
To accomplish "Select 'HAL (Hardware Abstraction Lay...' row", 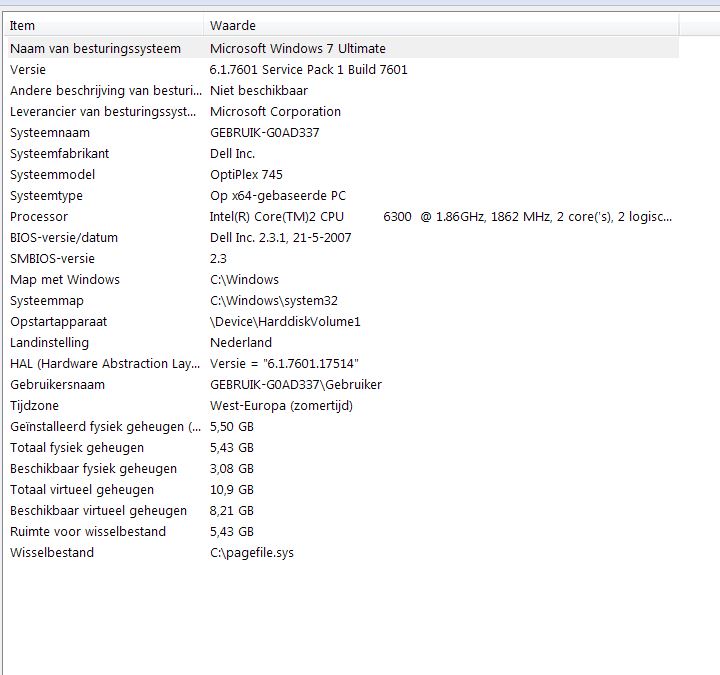I will click(105, 364).
